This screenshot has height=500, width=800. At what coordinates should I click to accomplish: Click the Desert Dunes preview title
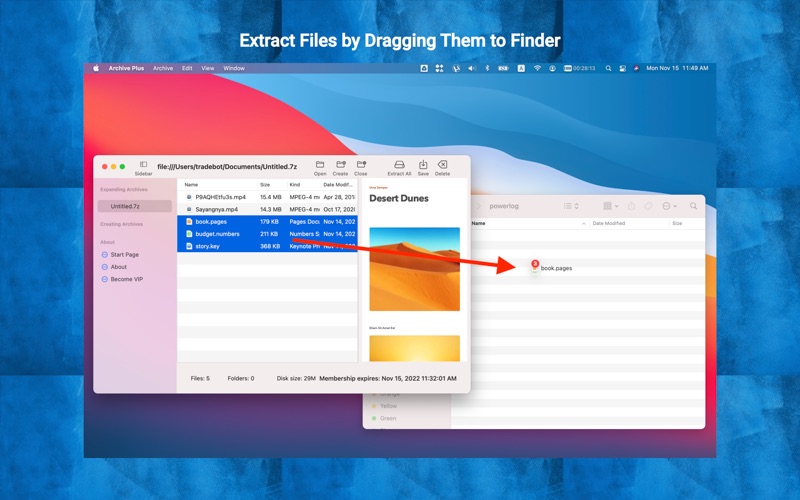point(399,198)
